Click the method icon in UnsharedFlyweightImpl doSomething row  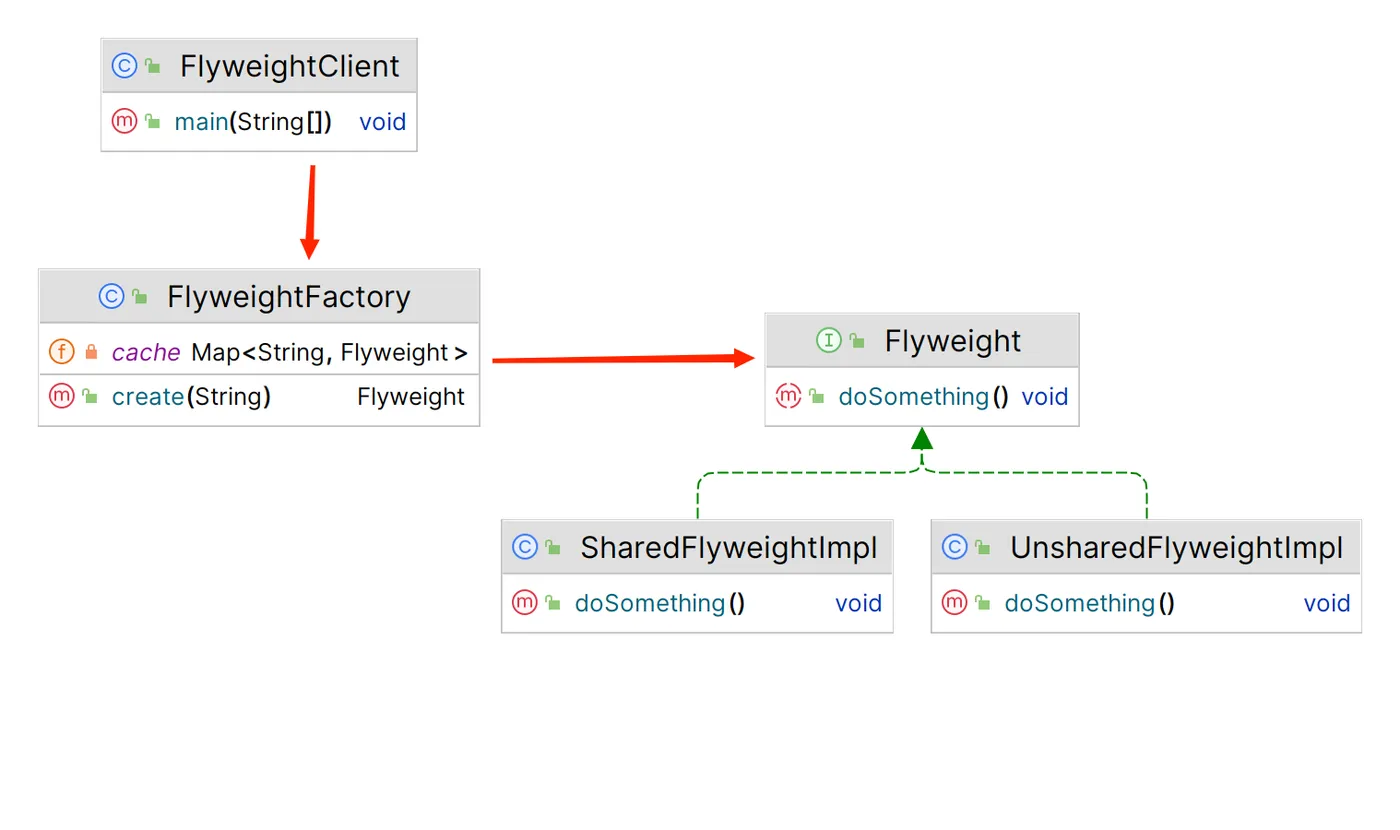click(954, 602)
